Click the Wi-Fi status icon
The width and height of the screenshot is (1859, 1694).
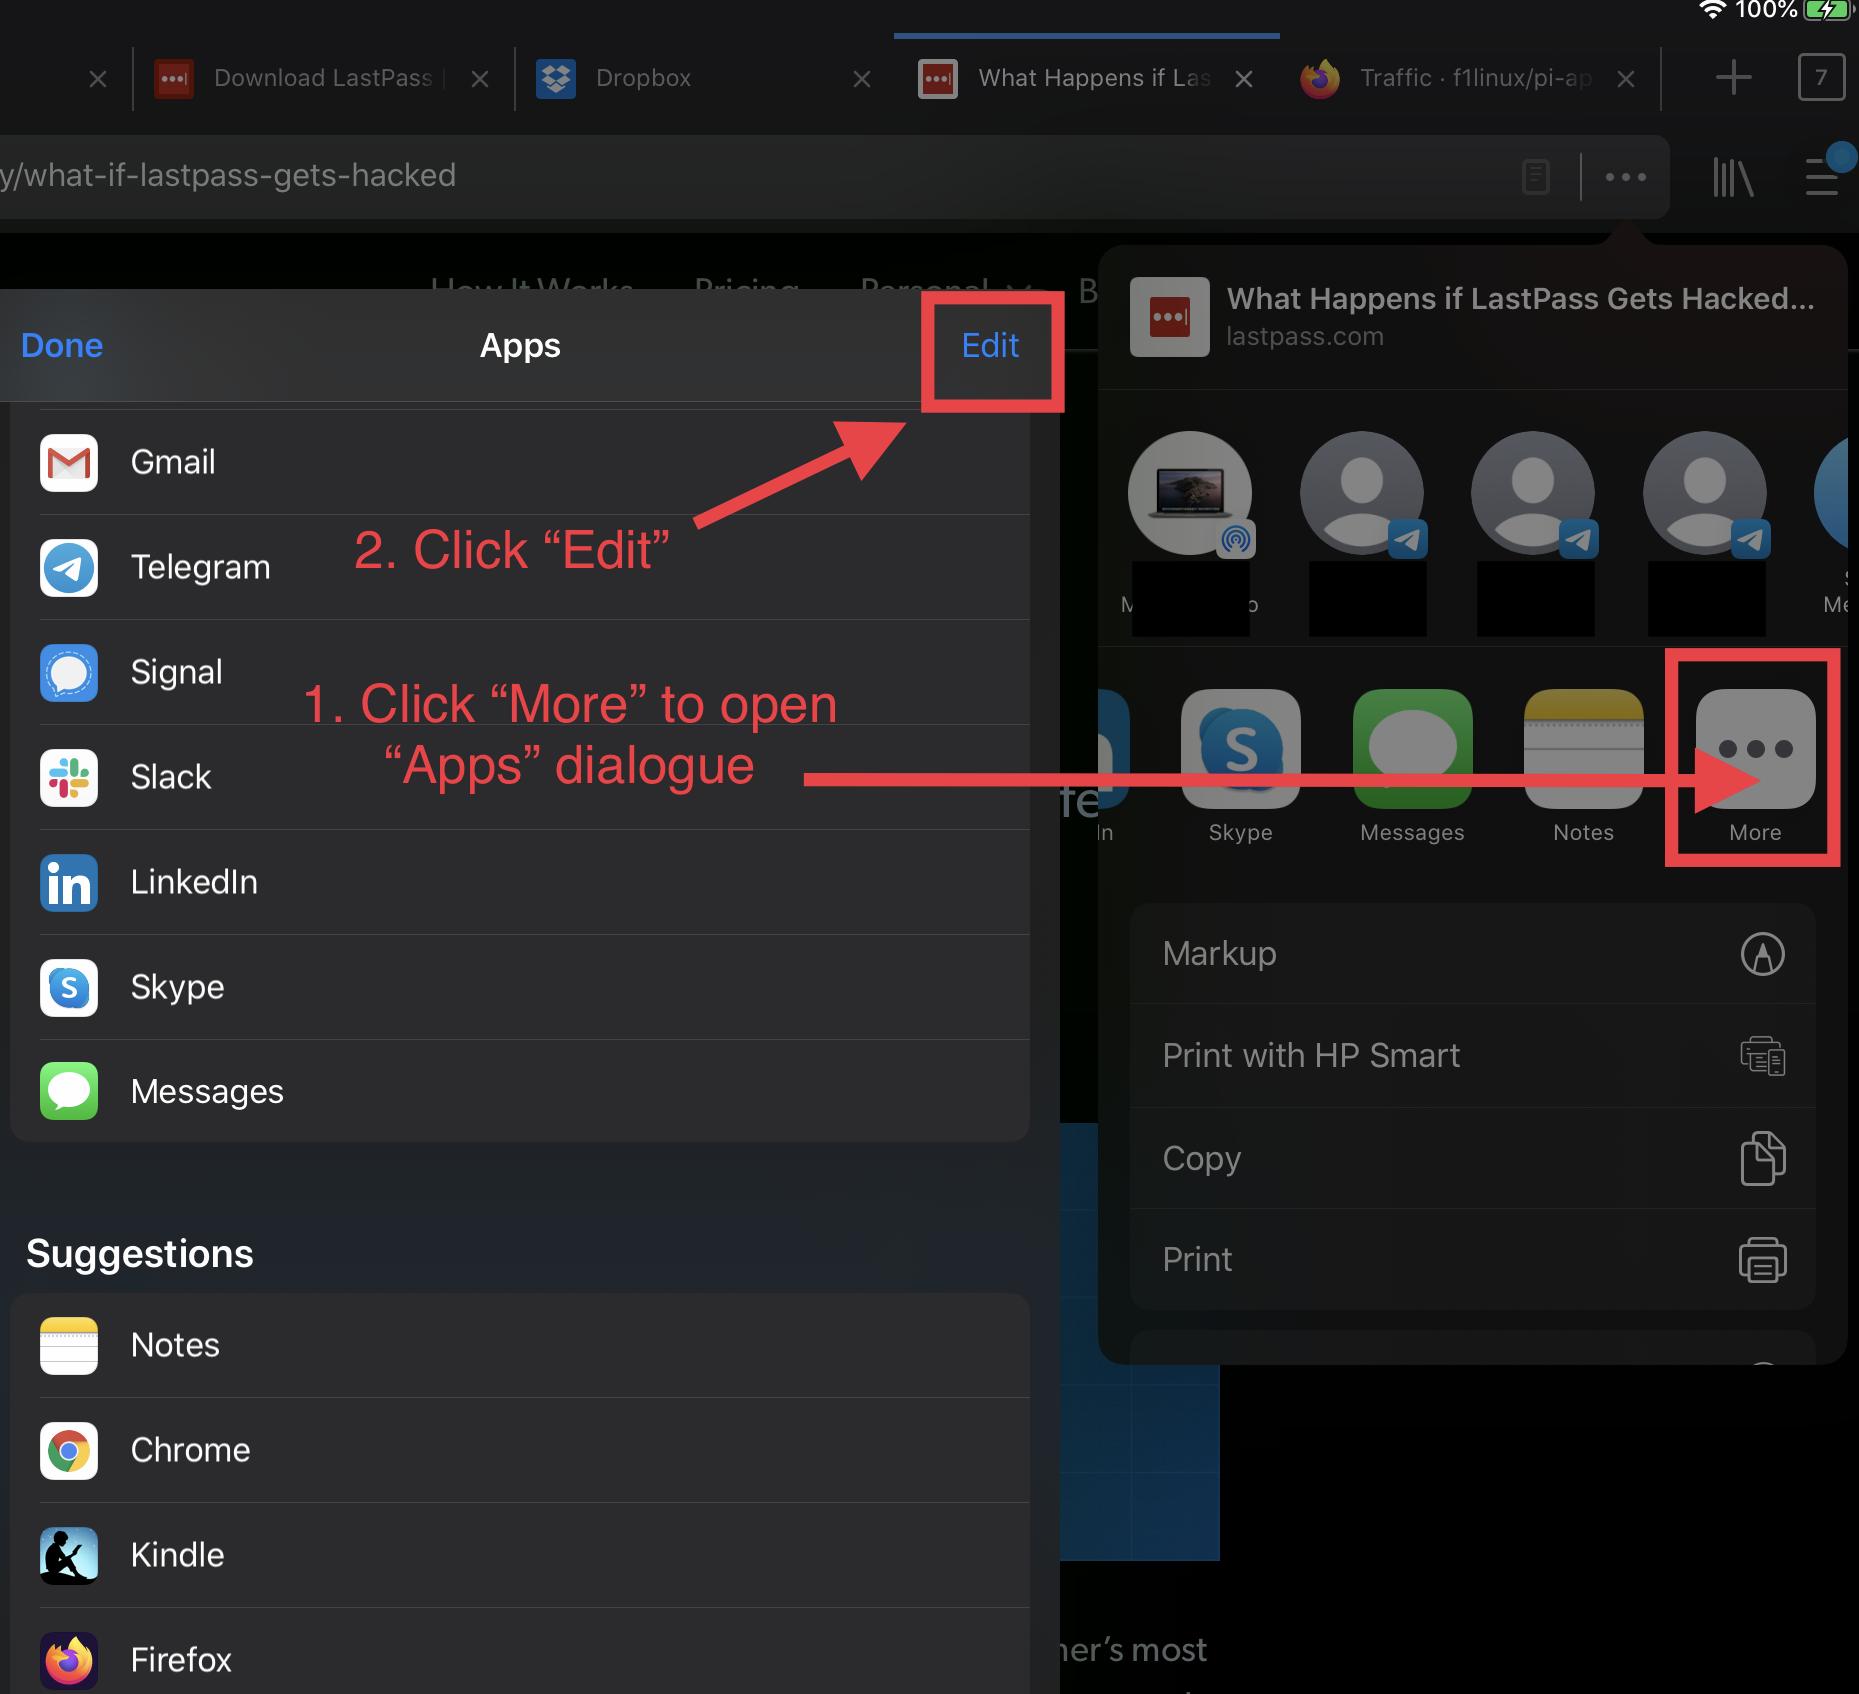[x=1713, y=10]
